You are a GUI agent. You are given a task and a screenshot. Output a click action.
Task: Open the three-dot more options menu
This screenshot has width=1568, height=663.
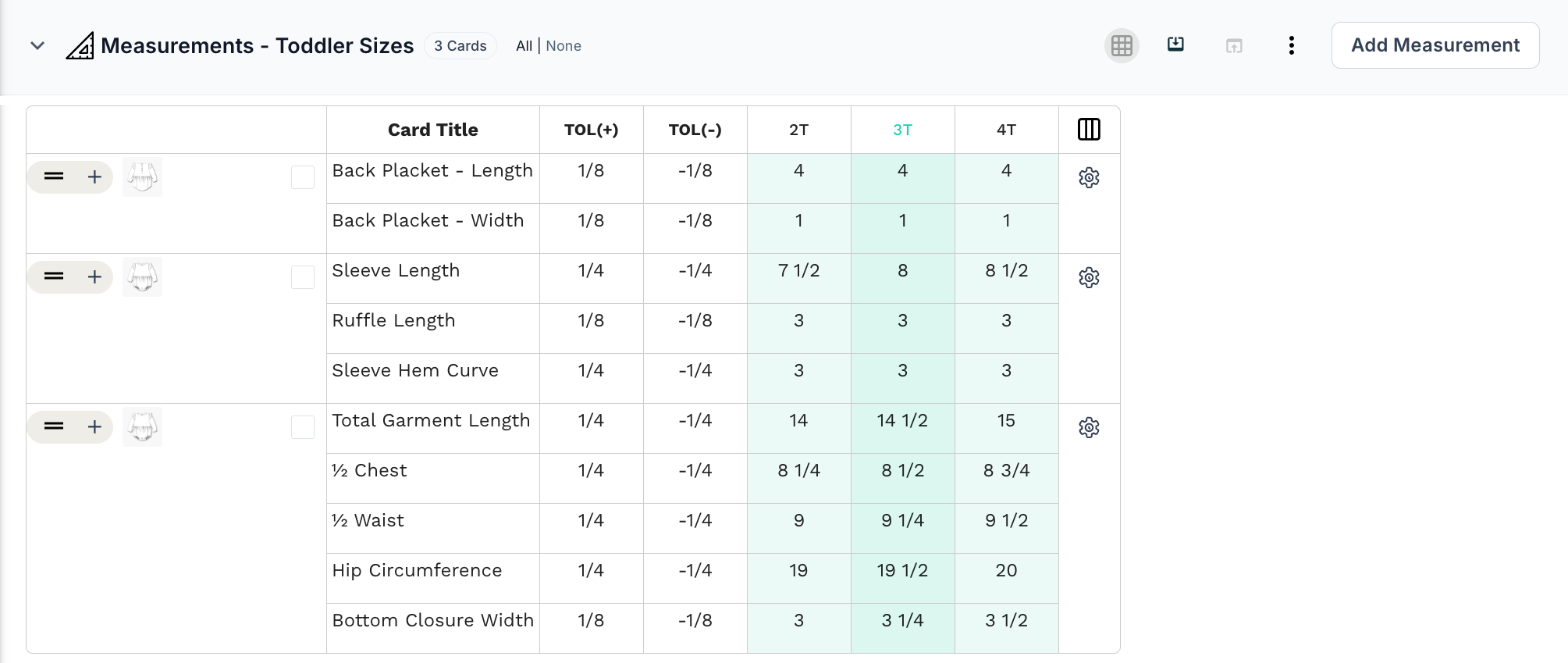point(1292,46)
